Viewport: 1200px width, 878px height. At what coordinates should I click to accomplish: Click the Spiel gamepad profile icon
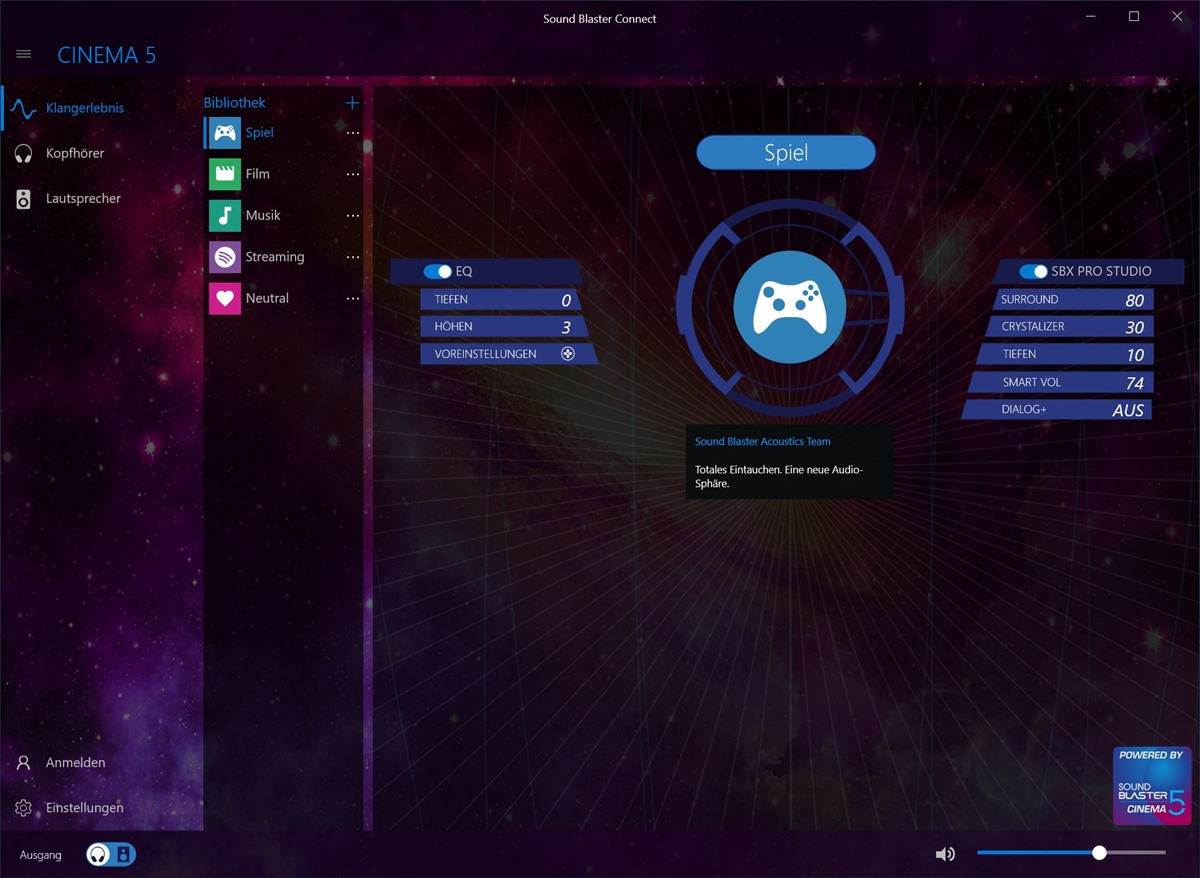pos(225,132)
